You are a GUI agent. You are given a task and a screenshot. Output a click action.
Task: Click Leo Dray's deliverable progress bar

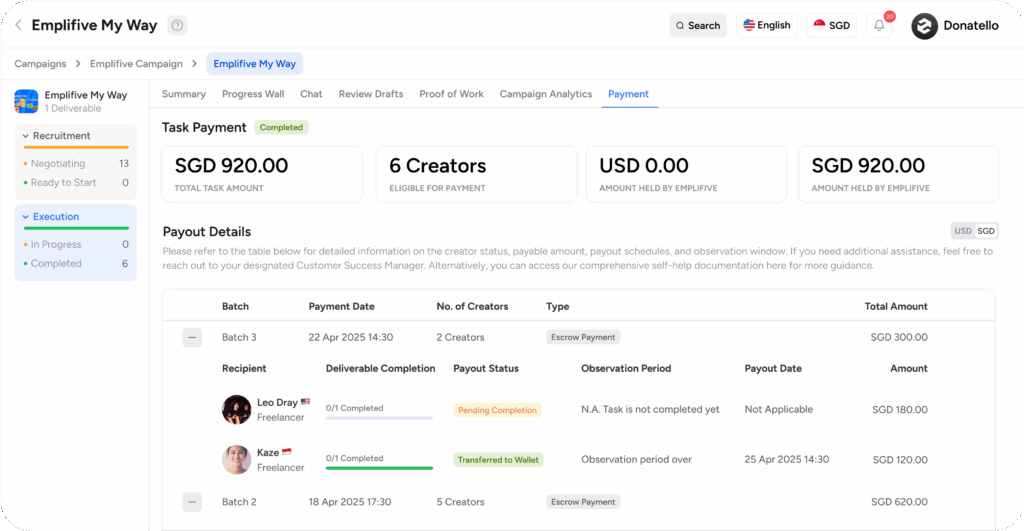click(379, 418)
